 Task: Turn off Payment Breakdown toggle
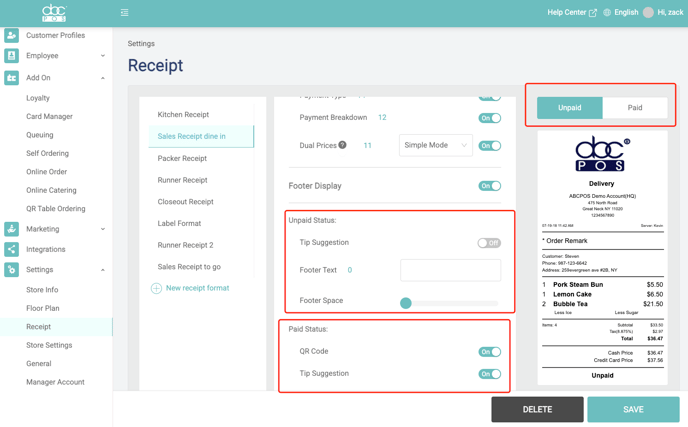tap(490, 118)
